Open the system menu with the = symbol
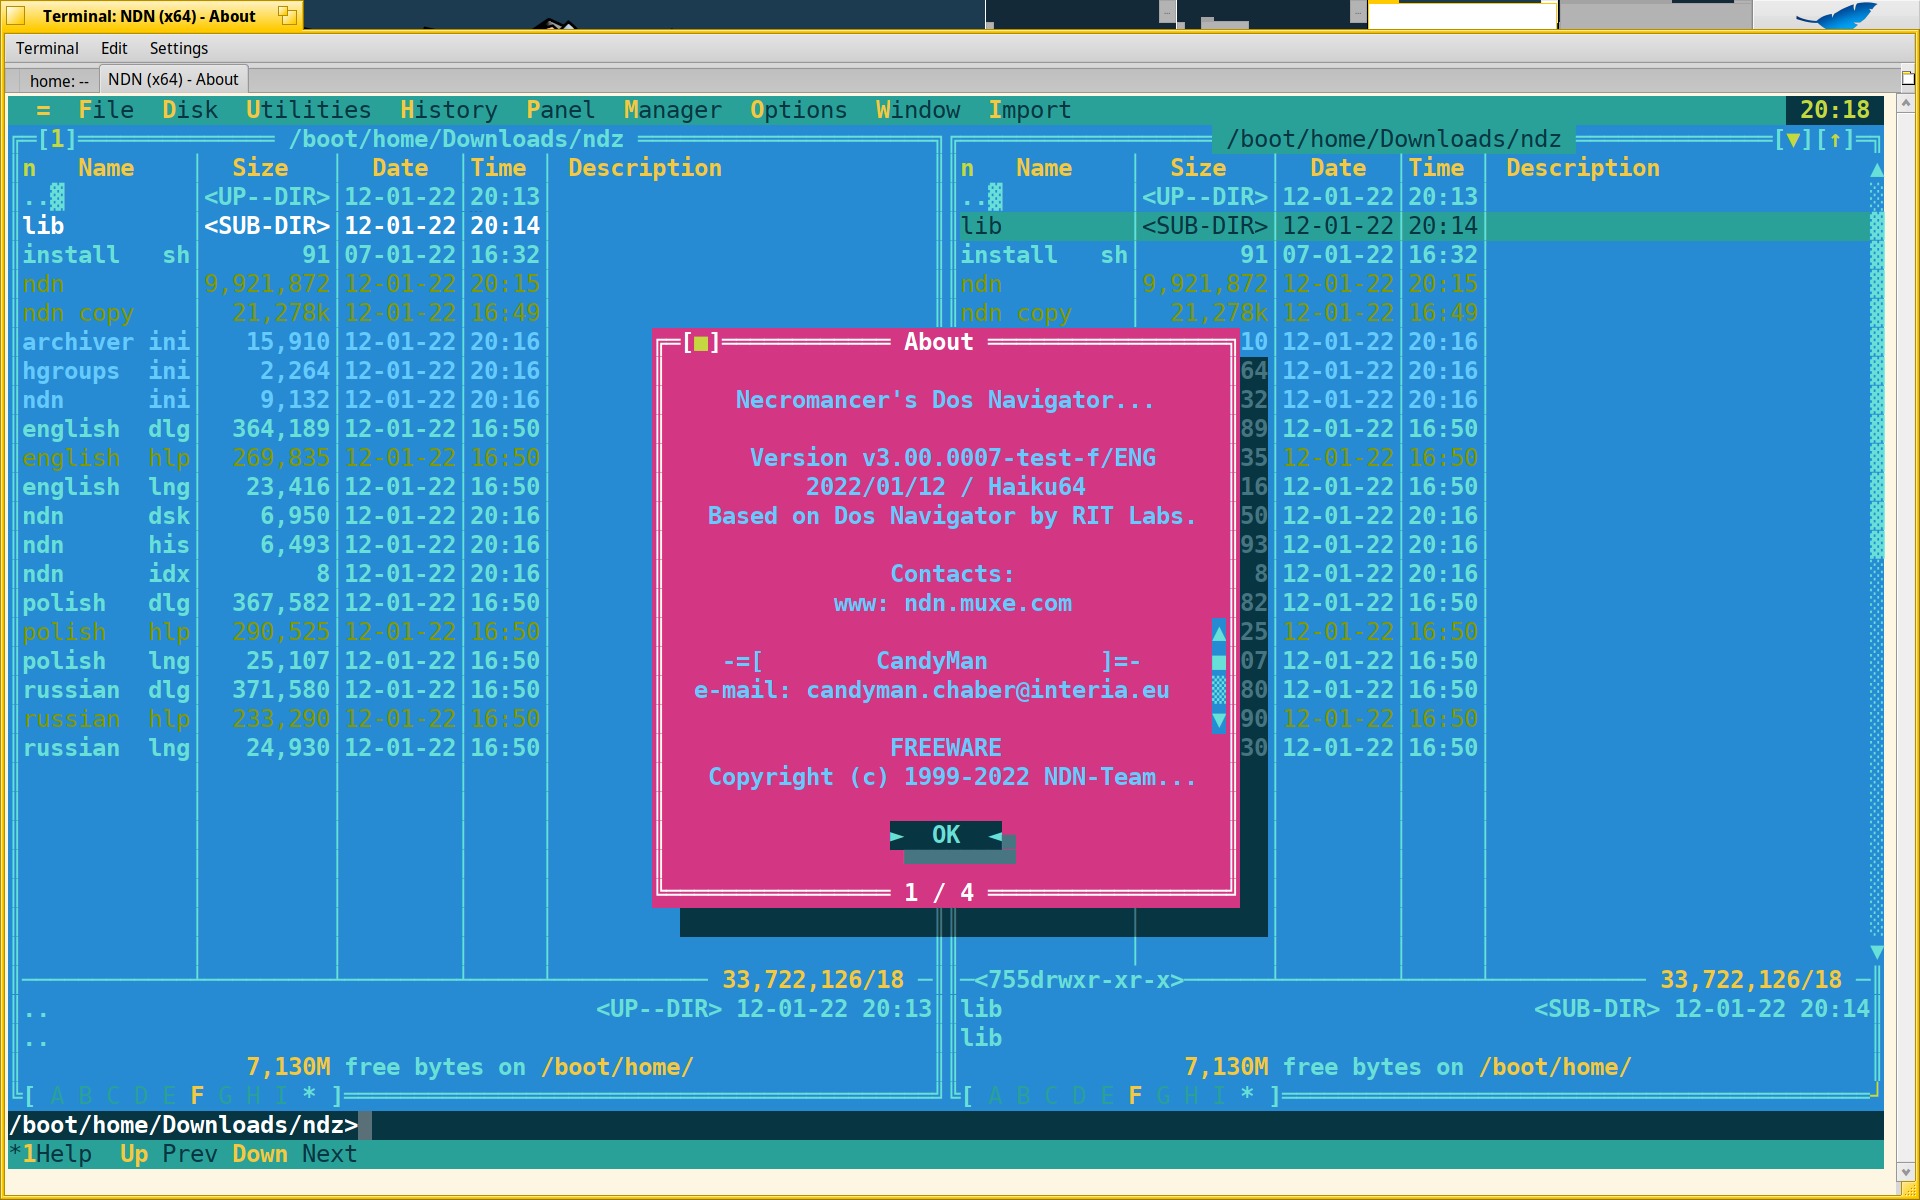Viewport: 1920px width, 1200px height. coord(43,110)
